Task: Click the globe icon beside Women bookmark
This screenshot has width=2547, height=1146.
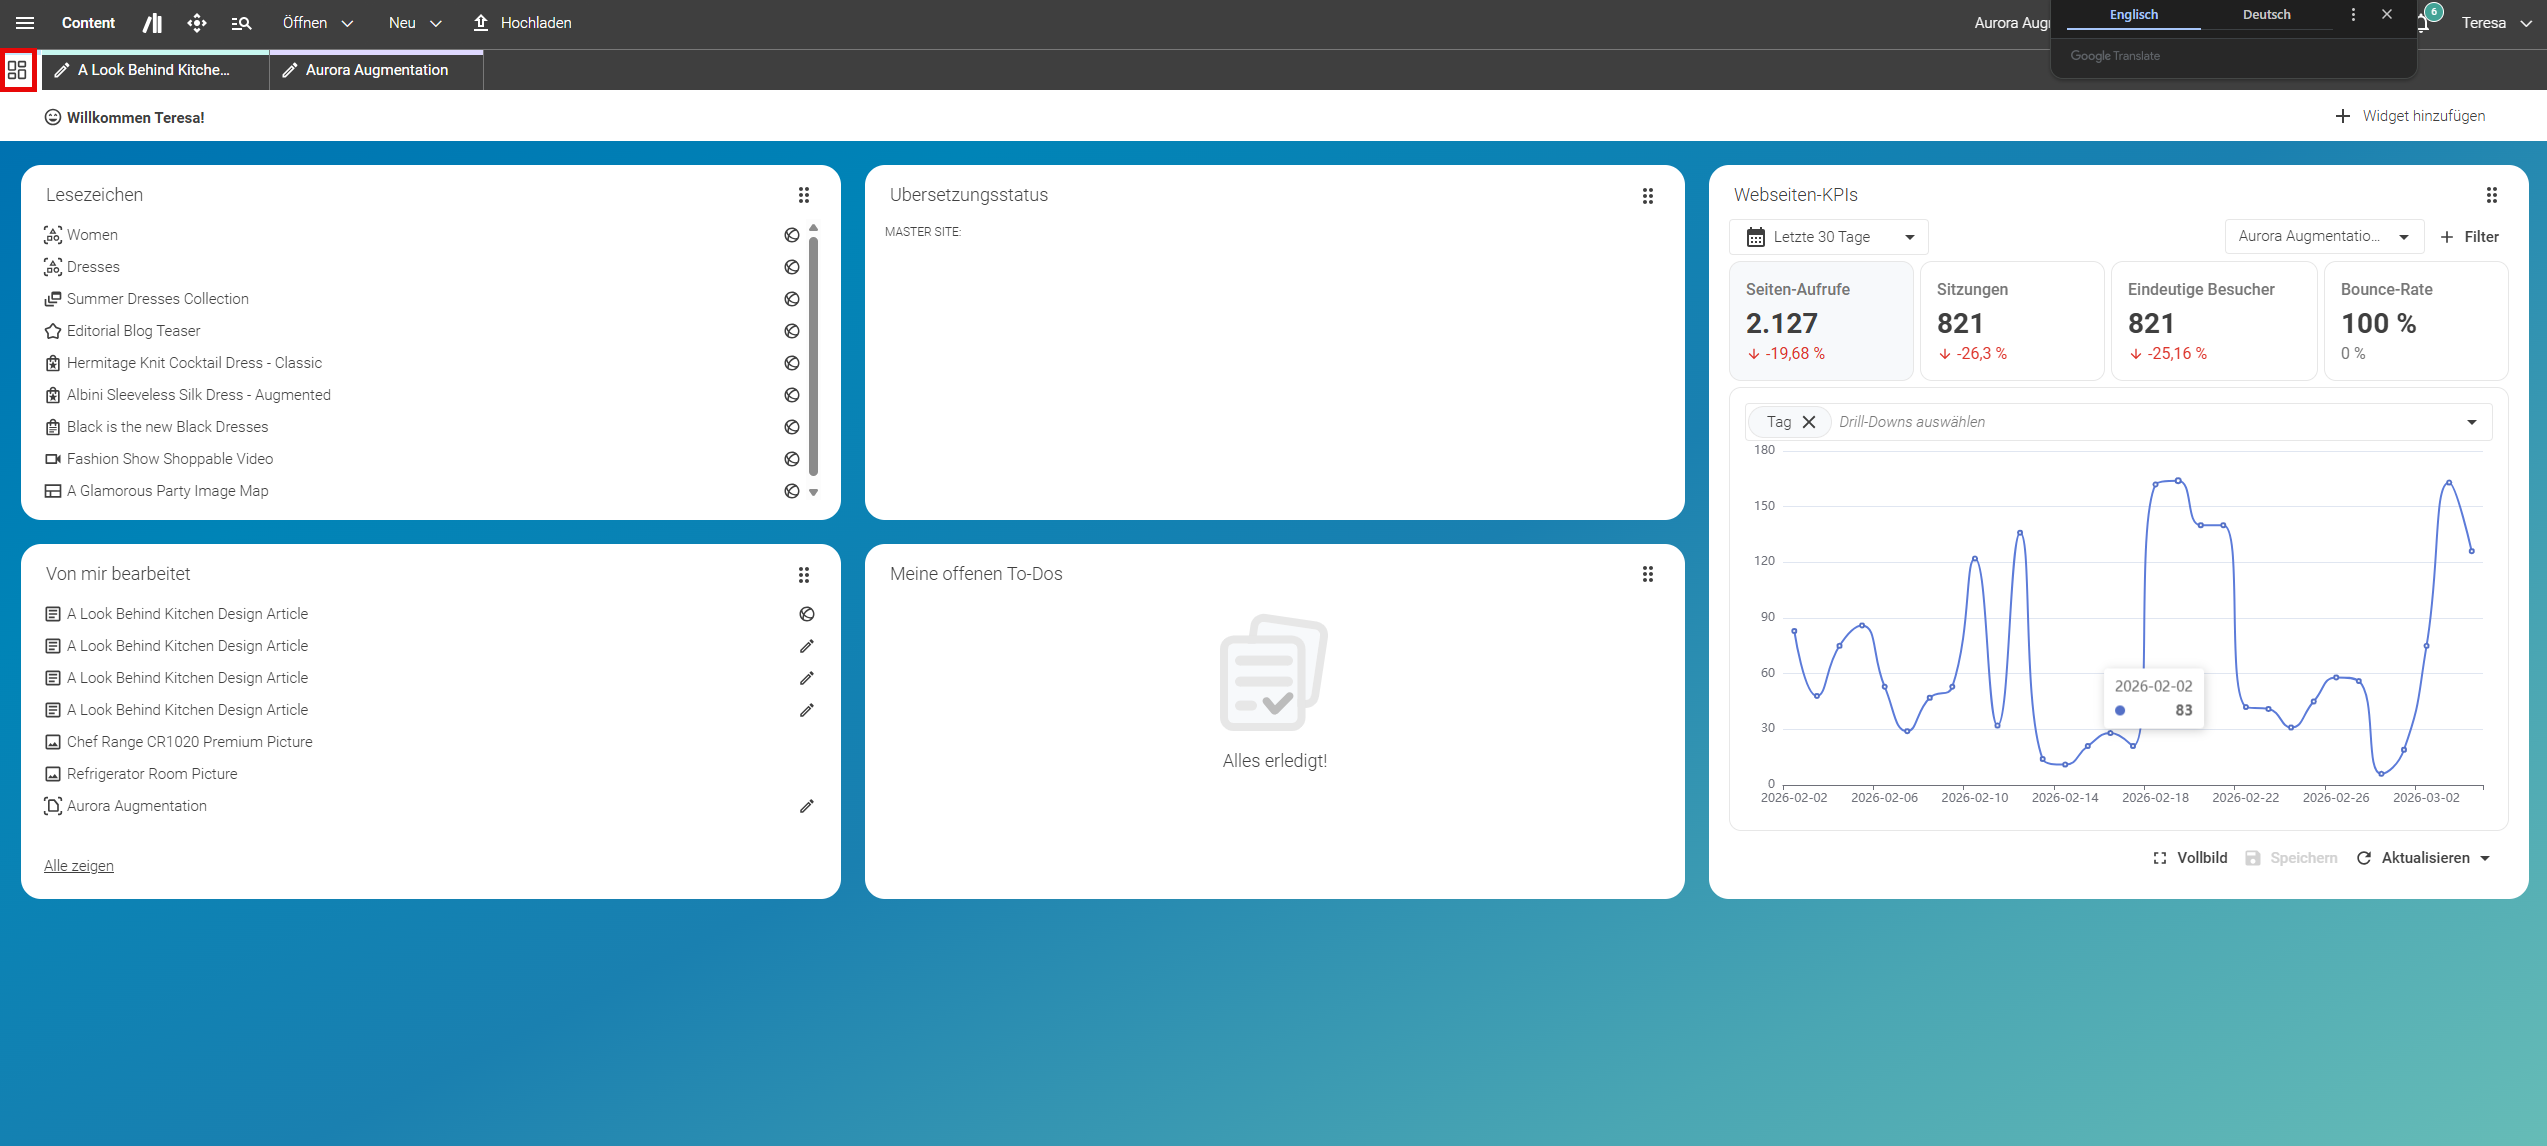Action: click(x=792, y=235)
